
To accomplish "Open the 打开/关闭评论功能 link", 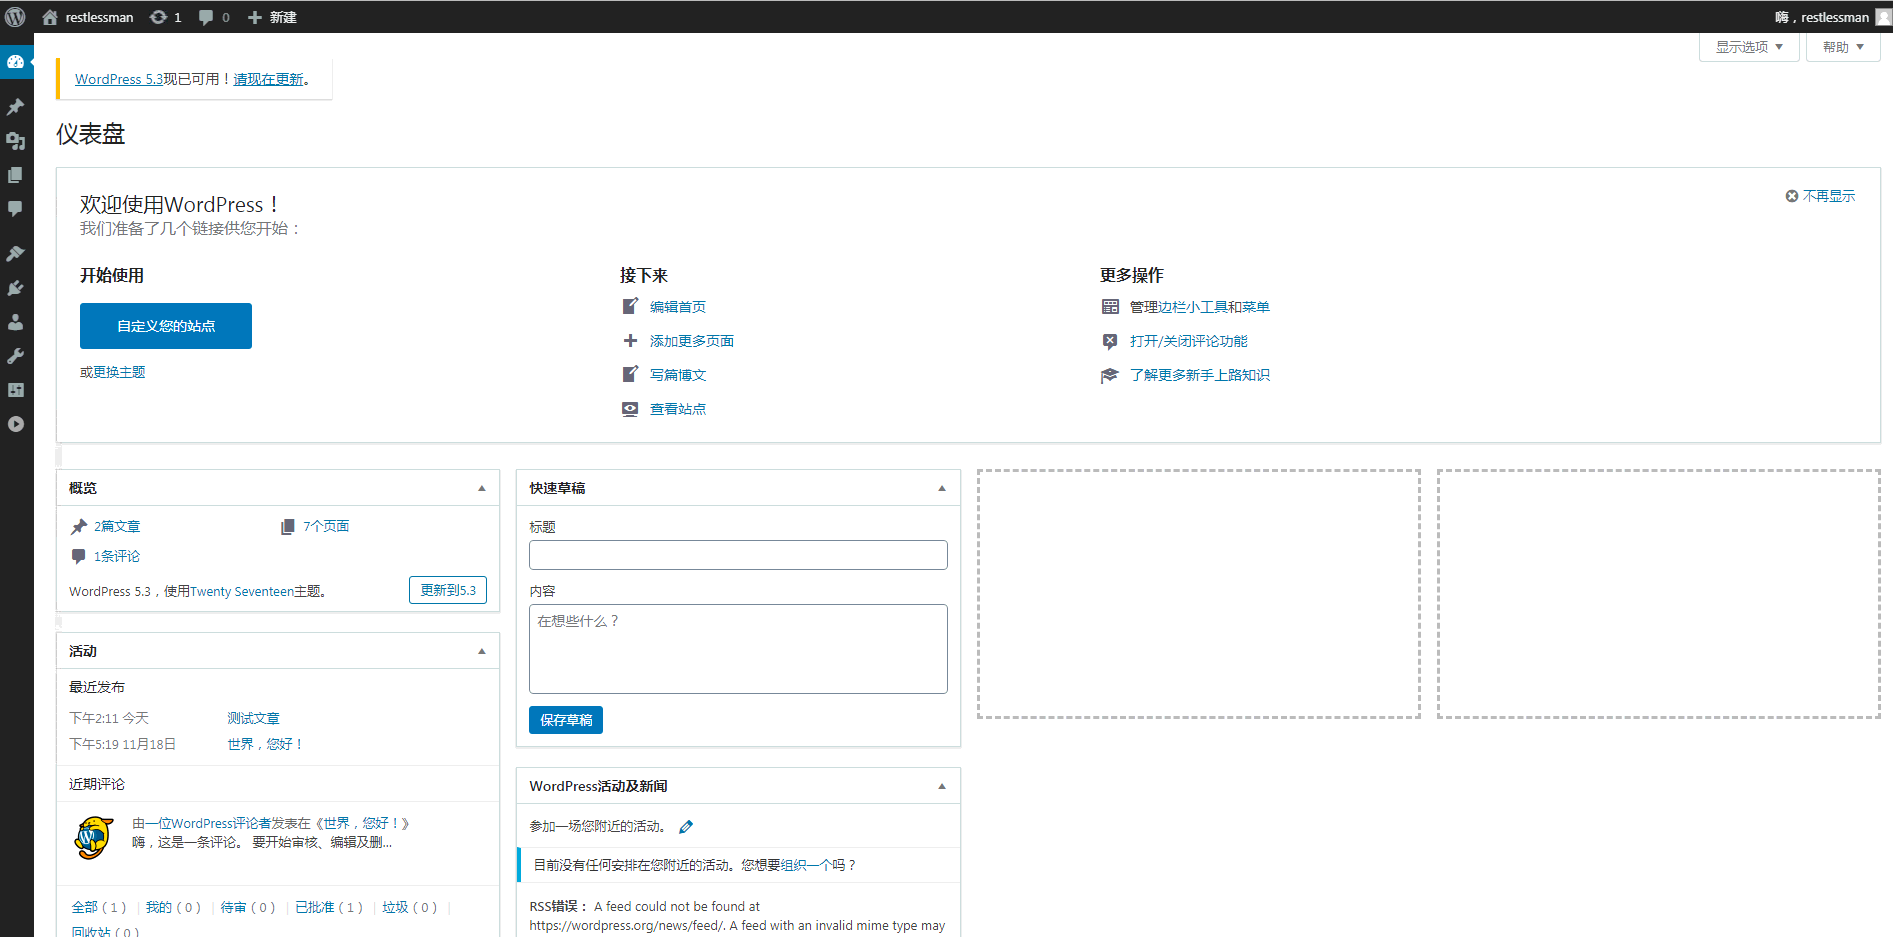I will 1189,341.
